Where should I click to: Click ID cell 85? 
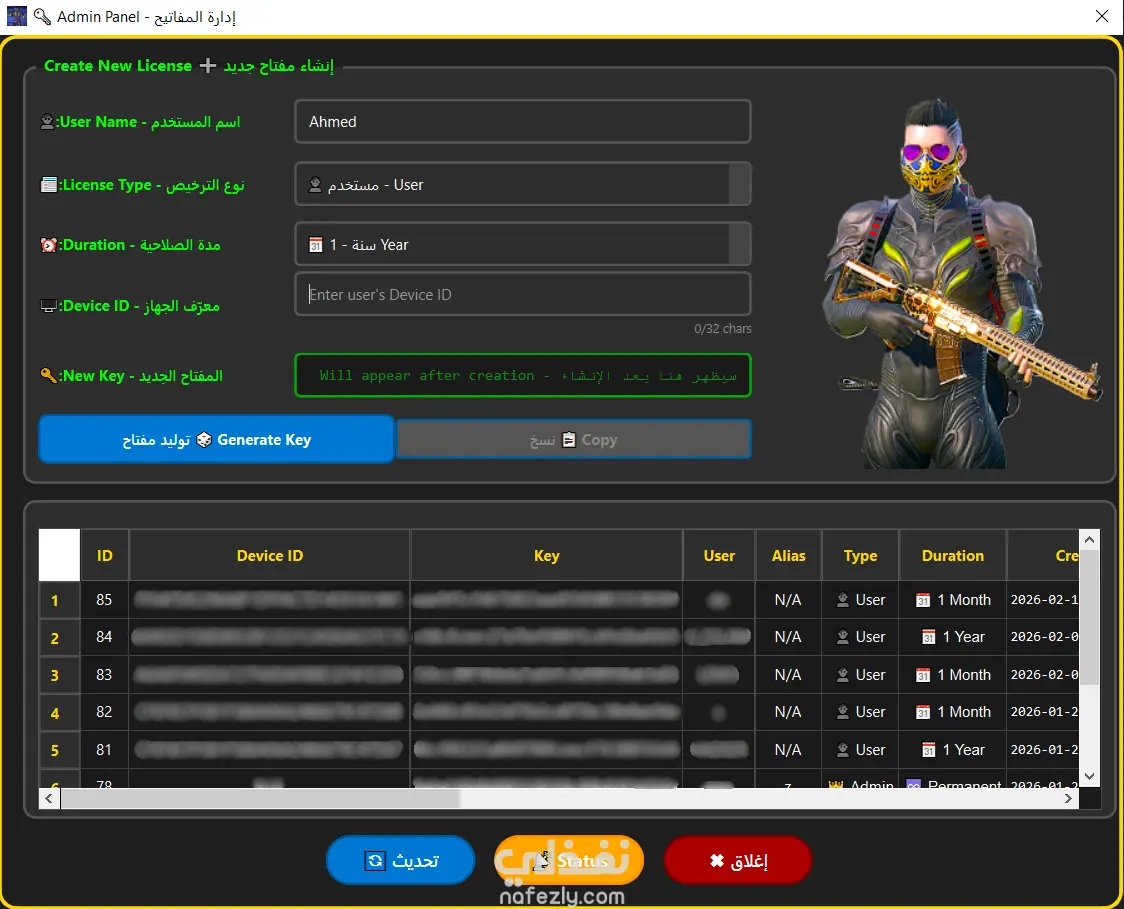(104, 599)
